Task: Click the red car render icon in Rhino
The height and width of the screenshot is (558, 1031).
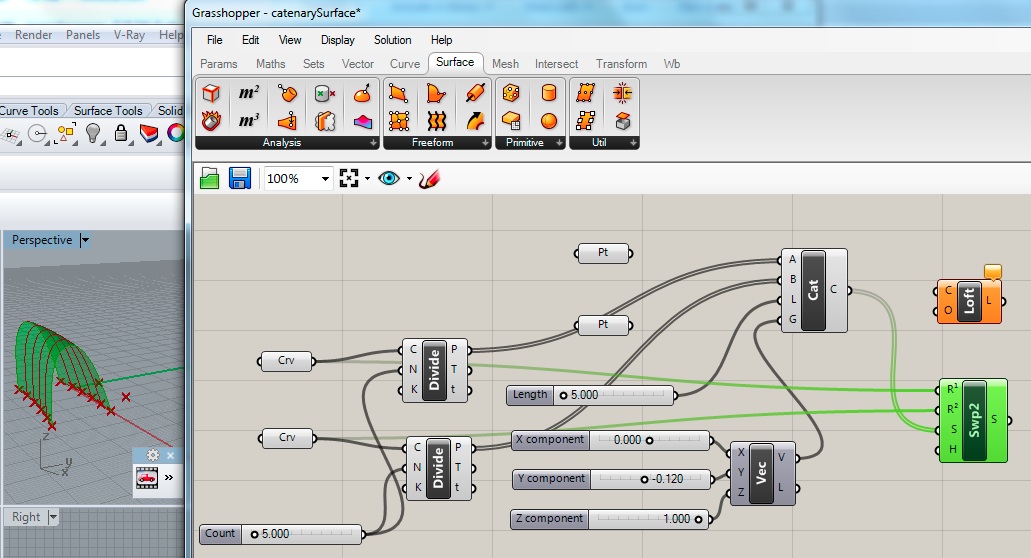Action: [x=147, y=477]
